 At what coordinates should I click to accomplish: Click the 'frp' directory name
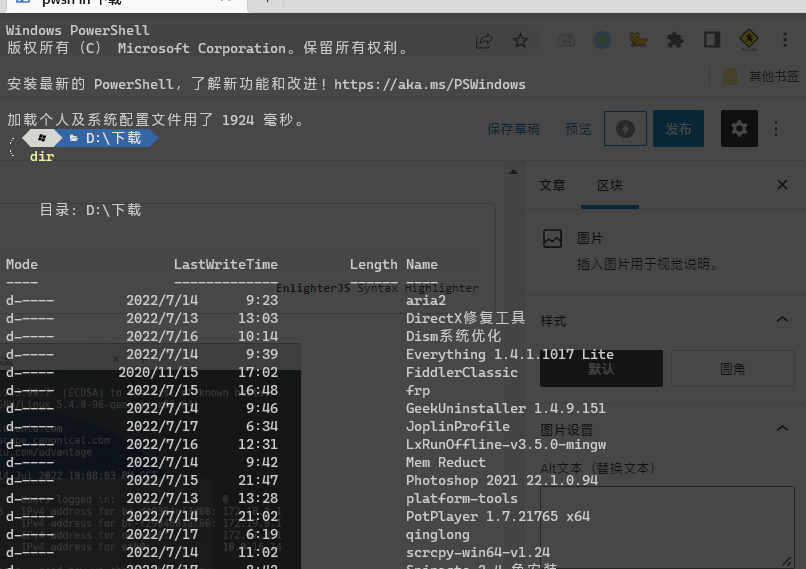point(418,391)
